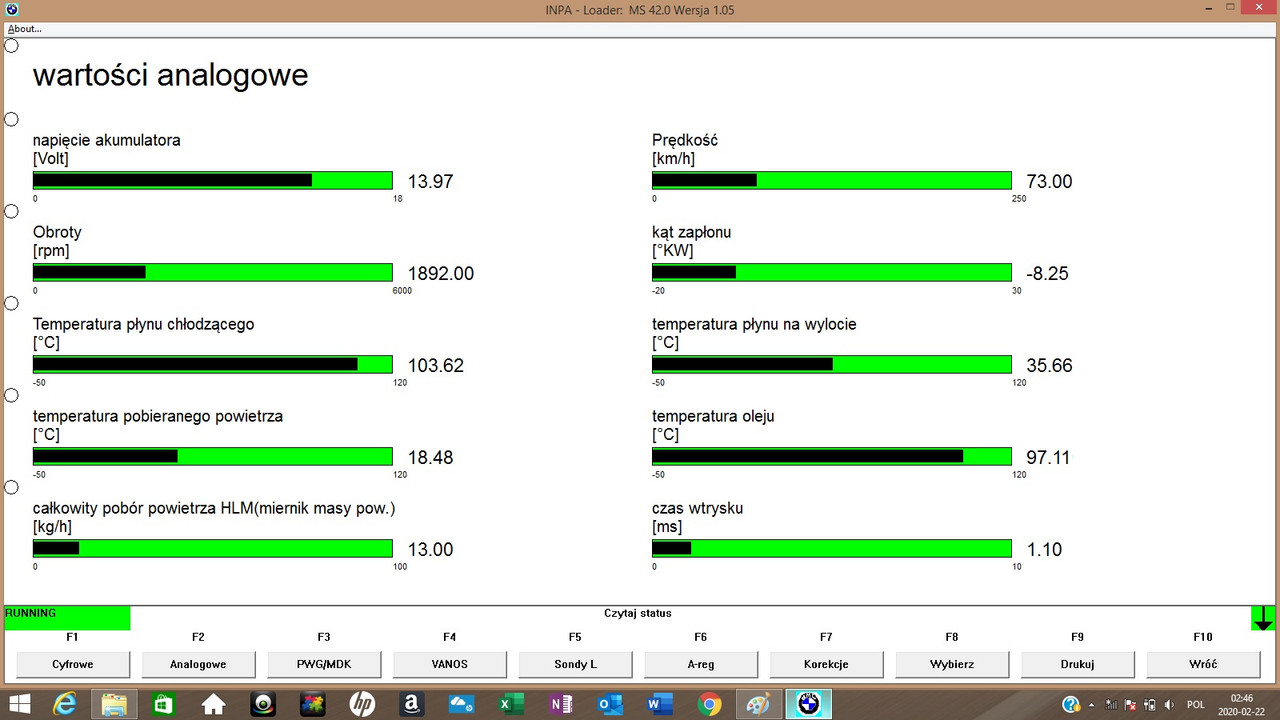Viewport: 1280px width, 720px height.
Task: Open the About... menu
Action: coord(25,29)
